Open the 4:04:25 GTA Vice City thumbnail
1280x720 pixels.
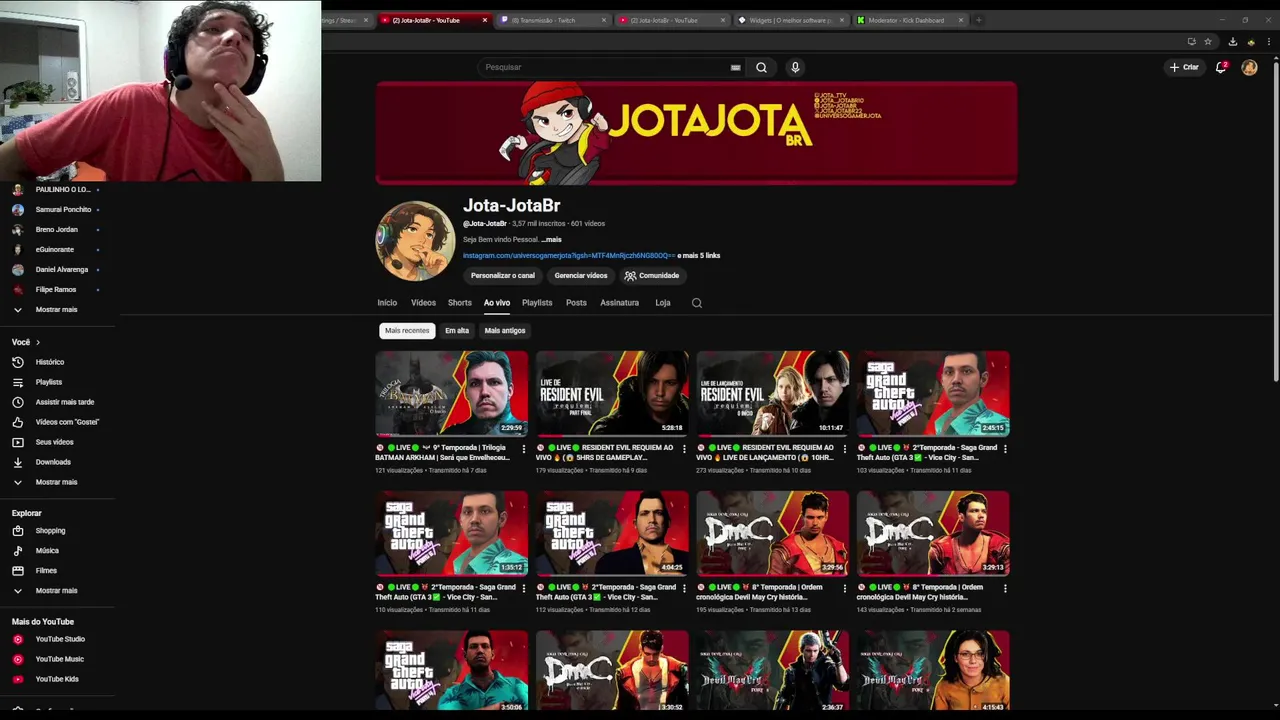tap(612, 533)
